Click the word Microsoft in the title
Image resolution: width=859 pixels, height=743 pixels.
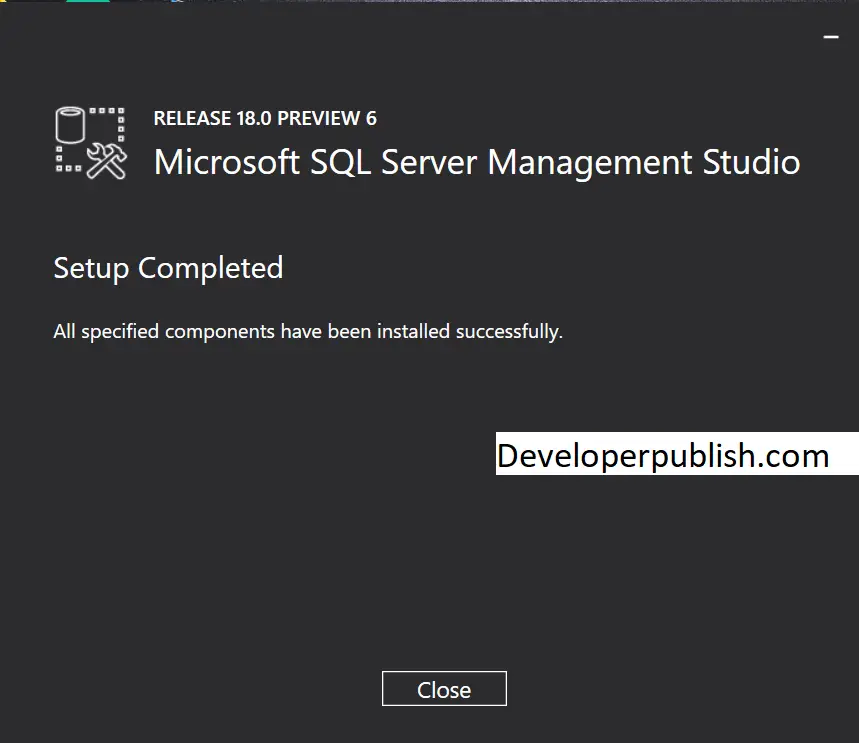(227, 162)
